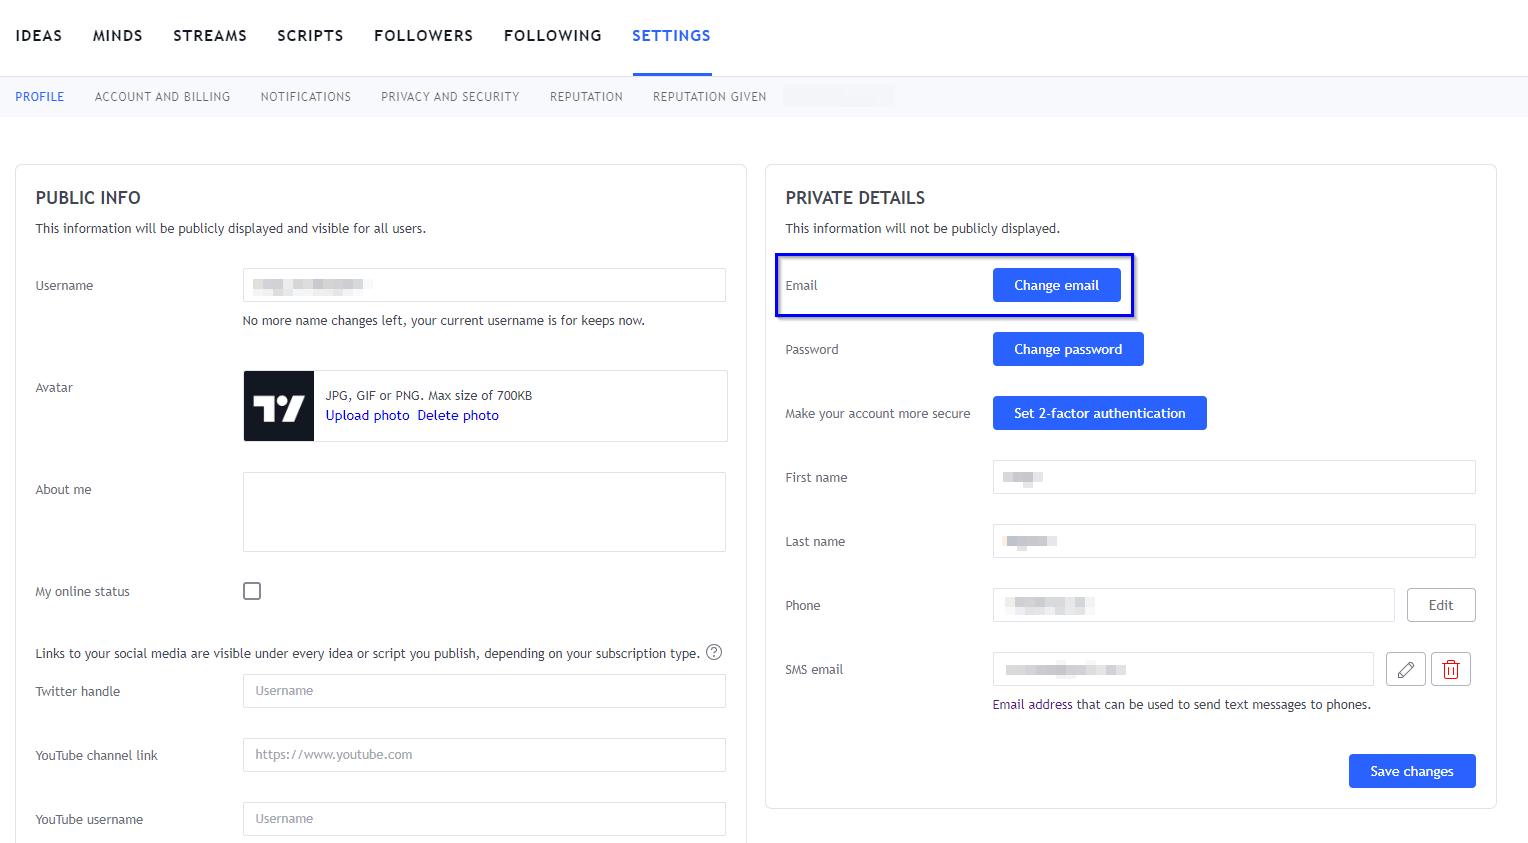Click inside the About me text area
This screenshot has height=843, width=1528.
(484, 511)
